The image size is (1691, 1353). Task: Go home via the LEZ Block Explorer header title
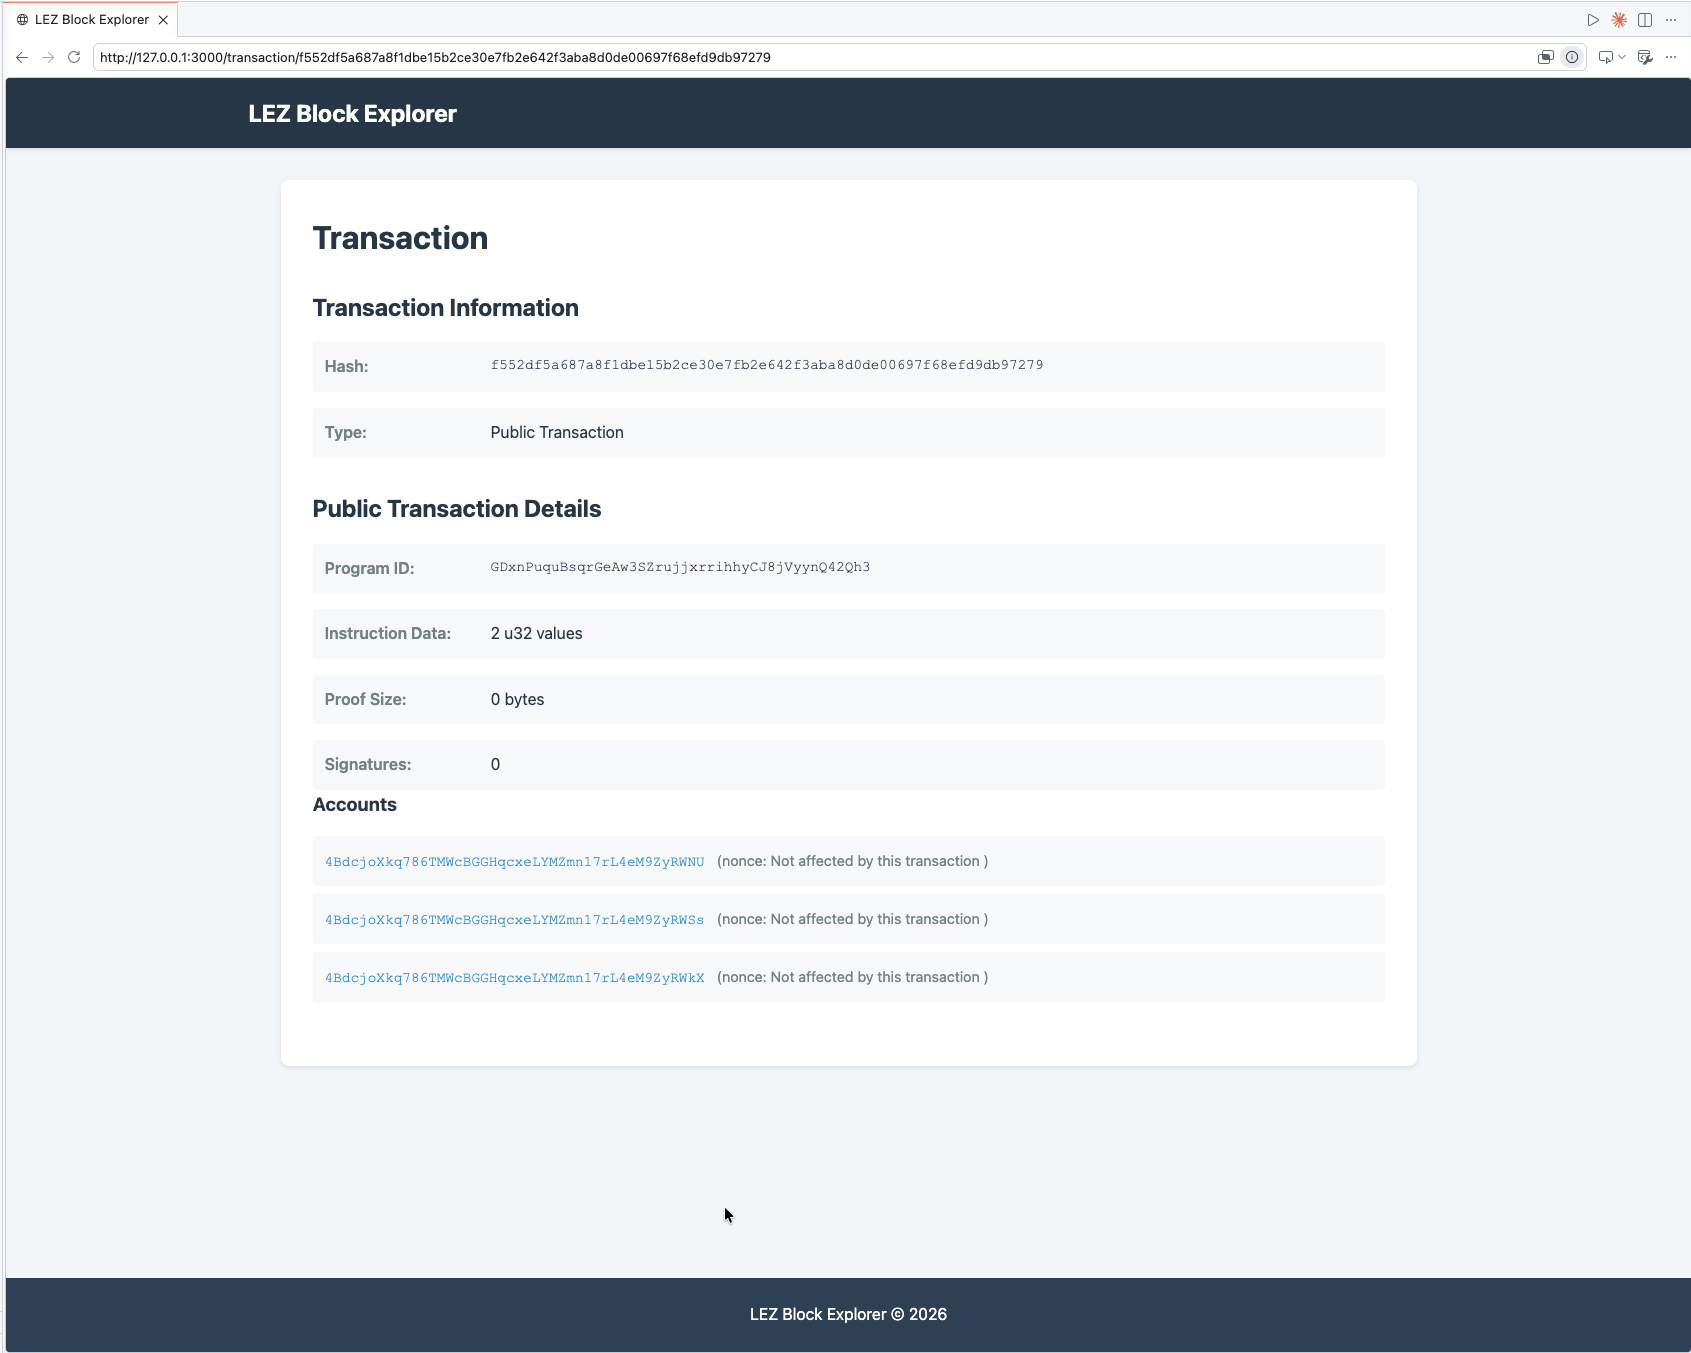pos(352,114)
